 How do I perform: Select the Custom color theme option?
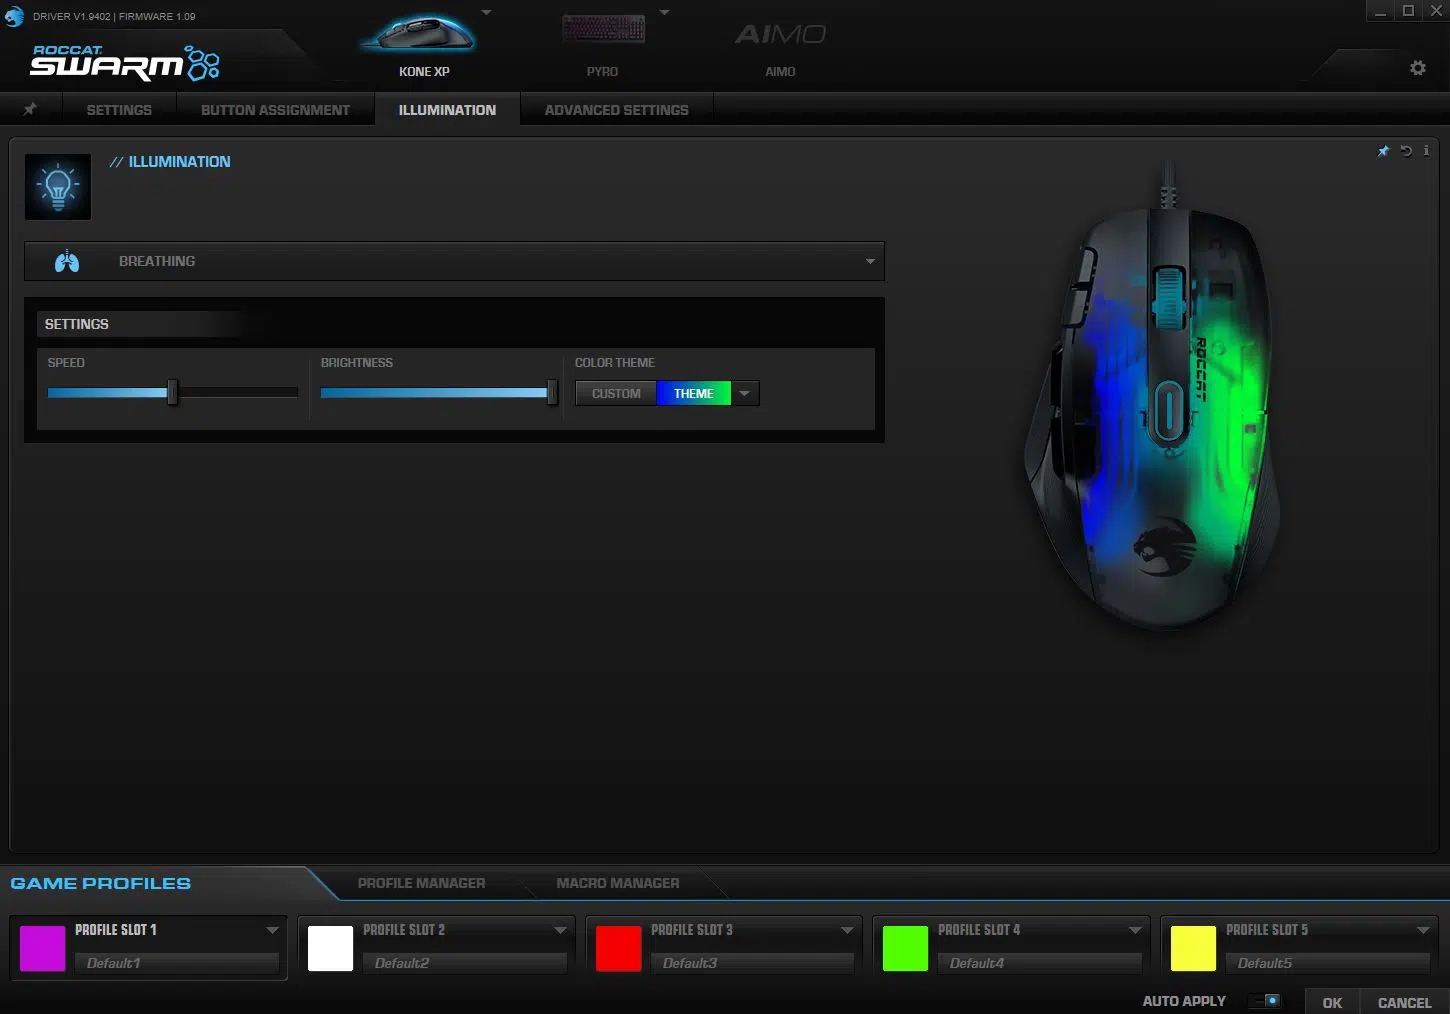[616, 393]
